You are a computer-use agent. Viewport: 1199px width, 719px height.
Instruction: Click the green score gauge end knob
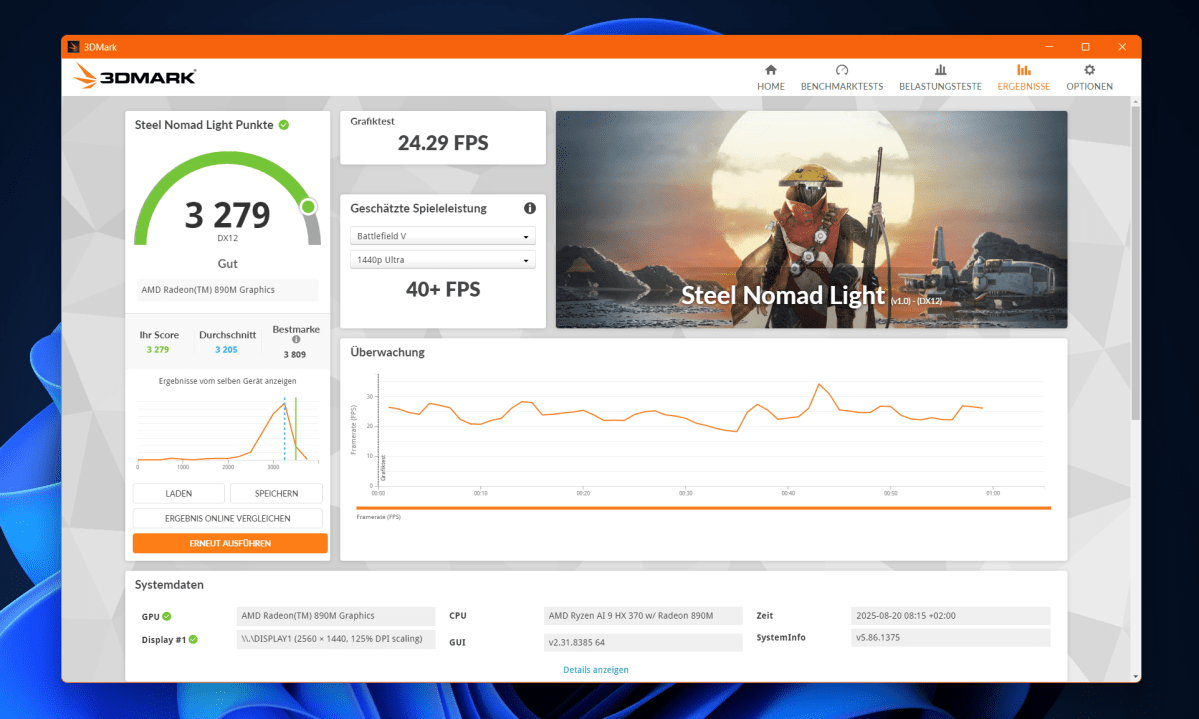tap(308, 207)
